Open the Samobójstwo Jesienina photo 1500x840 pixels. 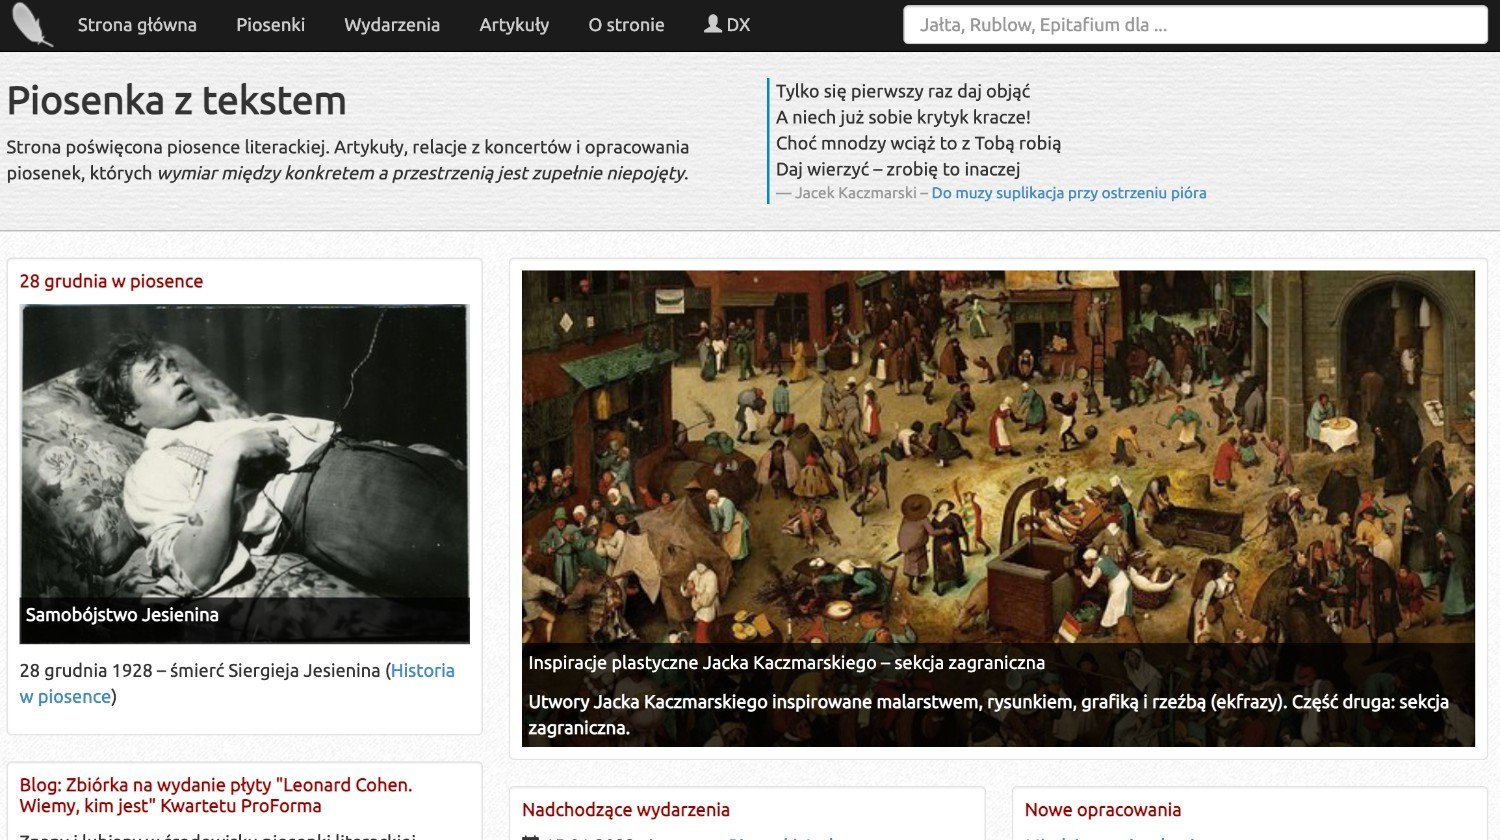pos(245,473)
